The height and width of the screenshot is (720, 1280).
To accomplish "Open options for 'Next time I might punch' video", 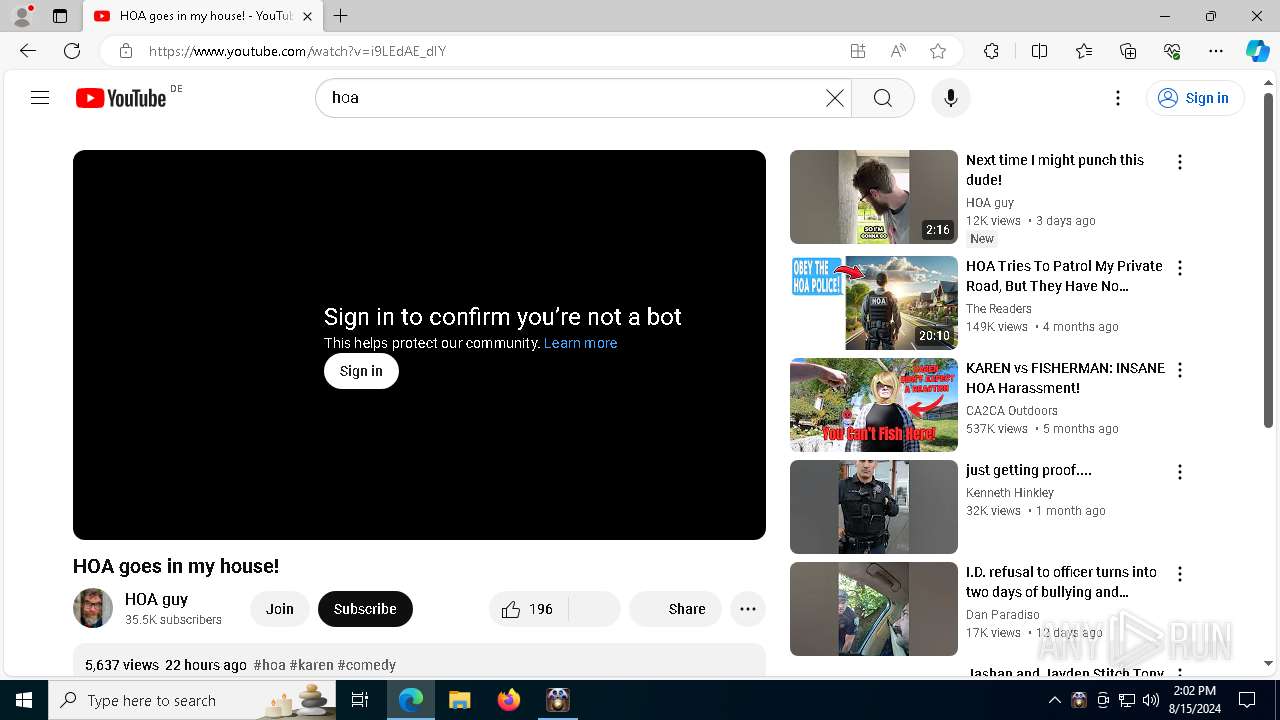I will pyautogui.click(x=1180, y=162).
